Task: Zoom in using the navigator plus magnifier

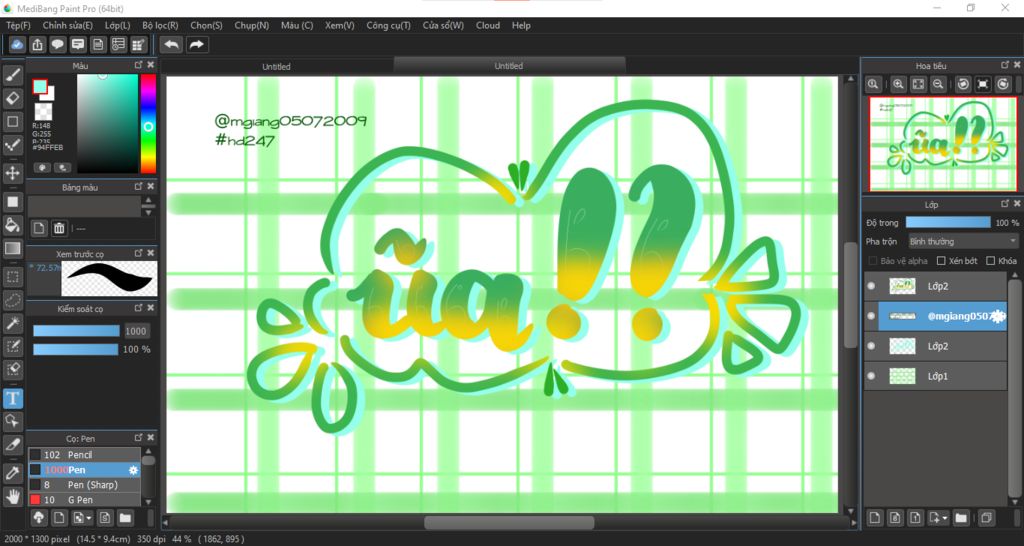Action: 899,84
